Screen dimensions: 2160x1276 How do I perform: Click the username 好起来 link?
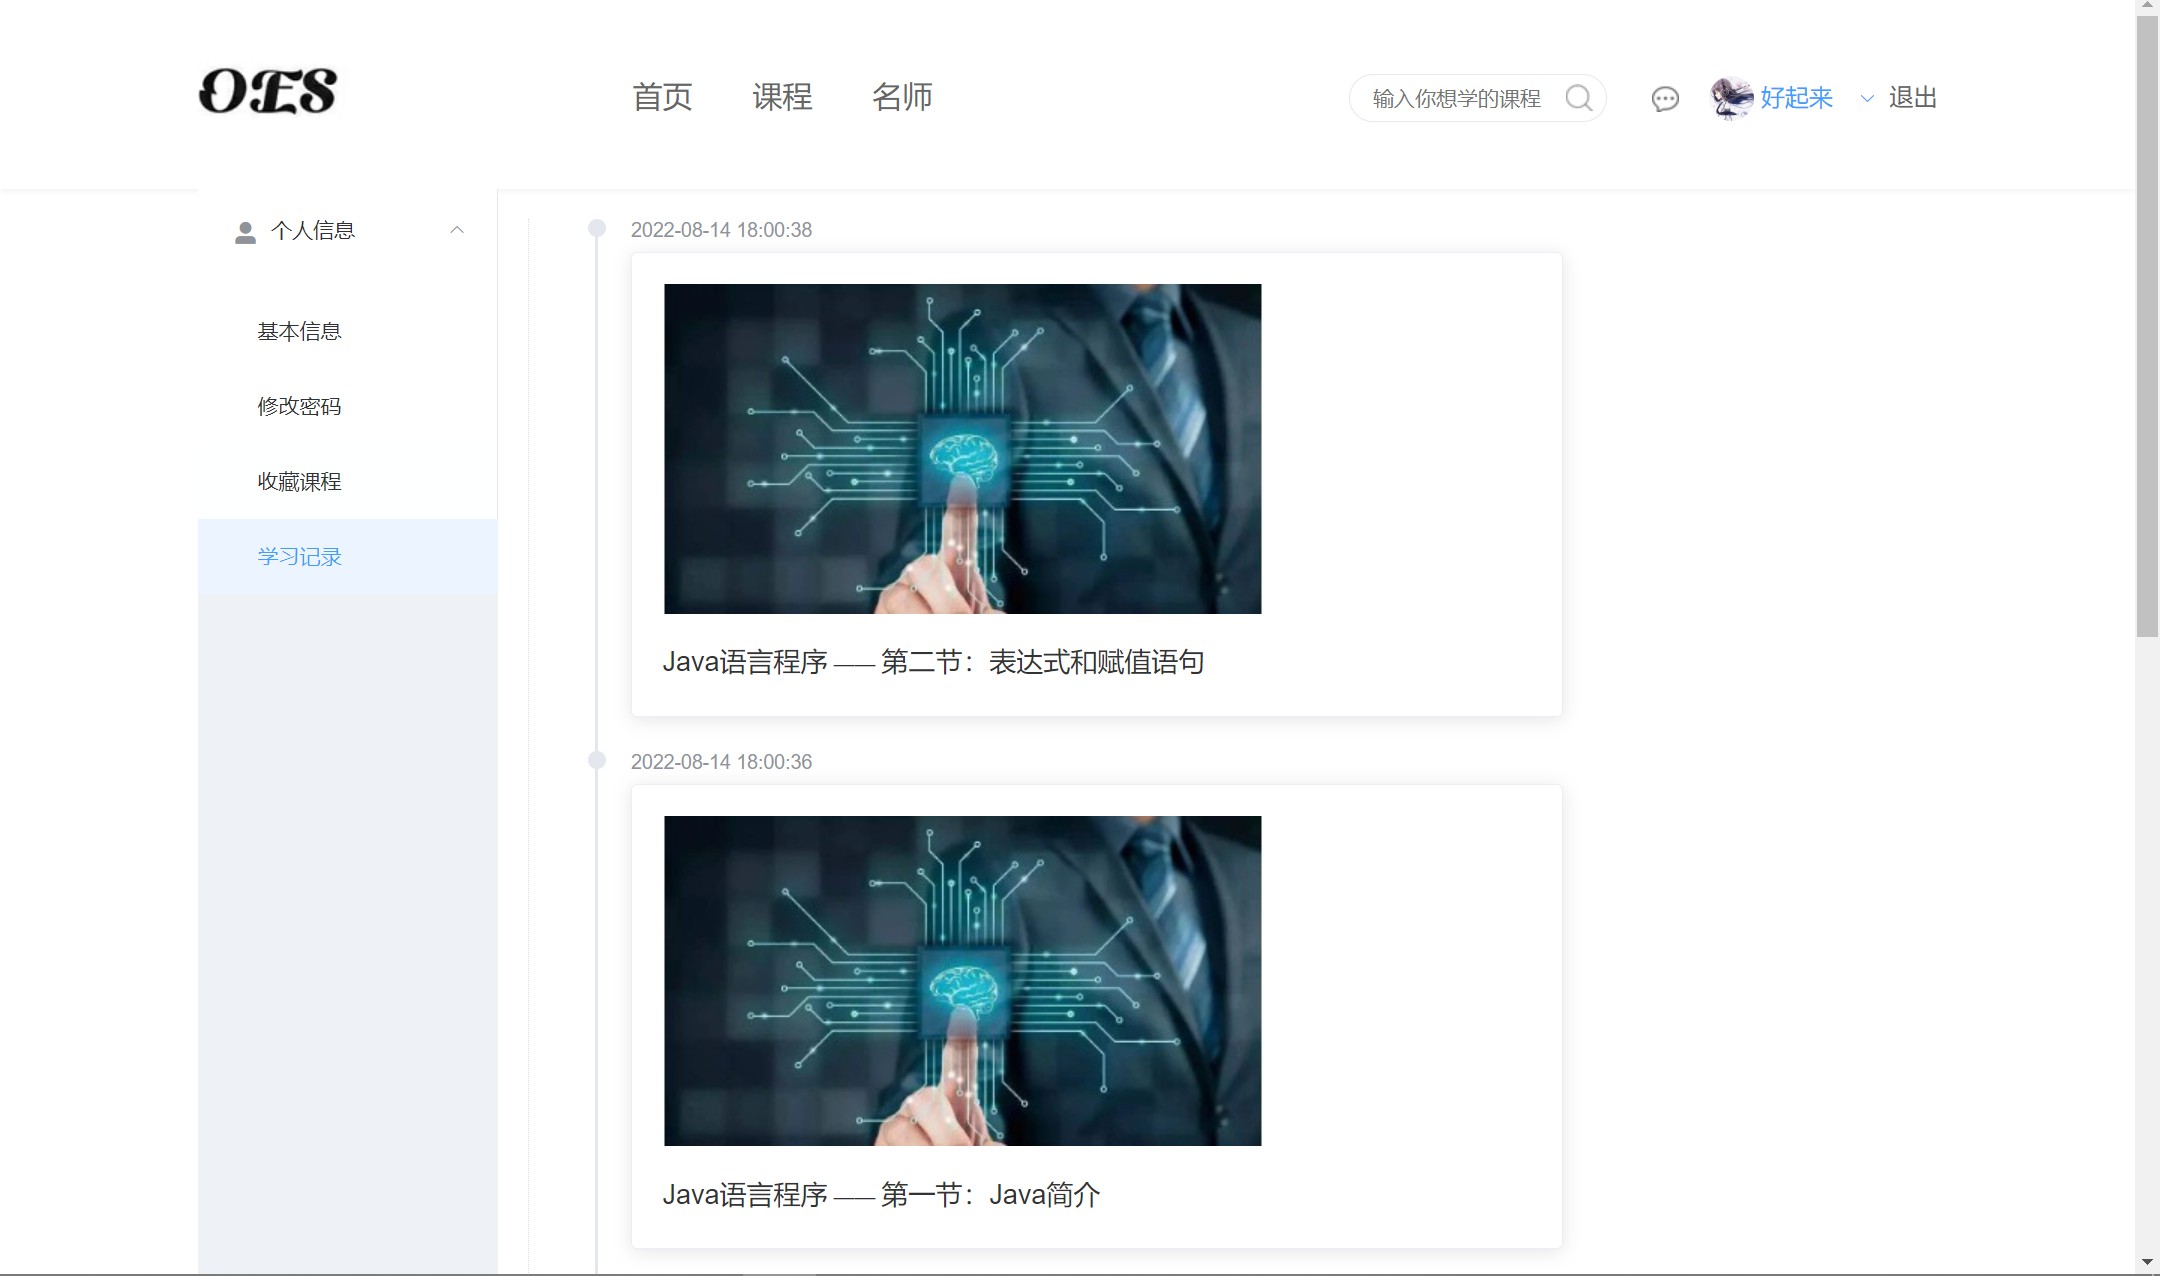(x=1796, y=98)
